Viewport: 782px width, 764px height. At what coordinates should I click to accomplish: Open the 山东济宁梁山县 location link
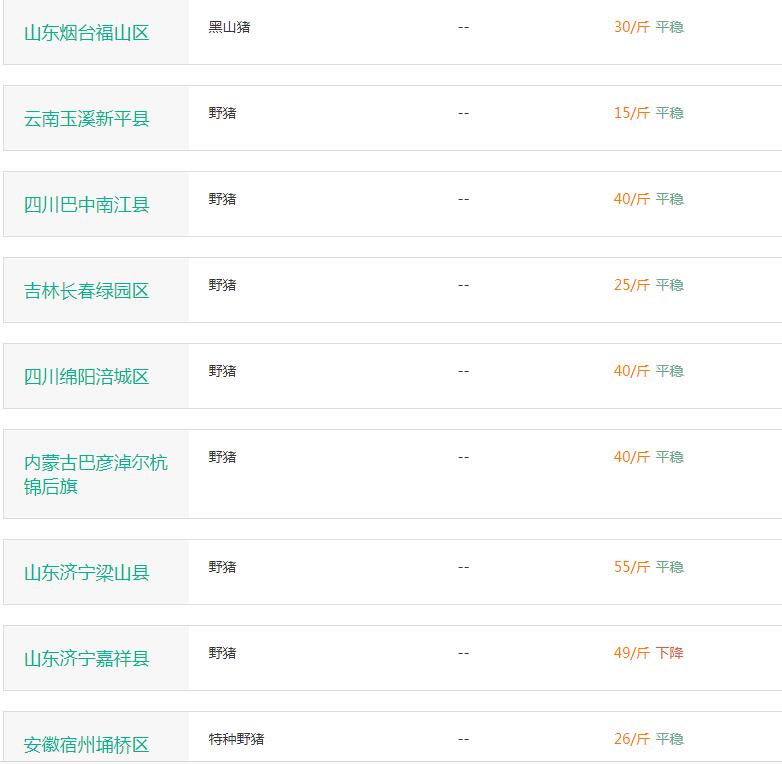click(87, 573)
